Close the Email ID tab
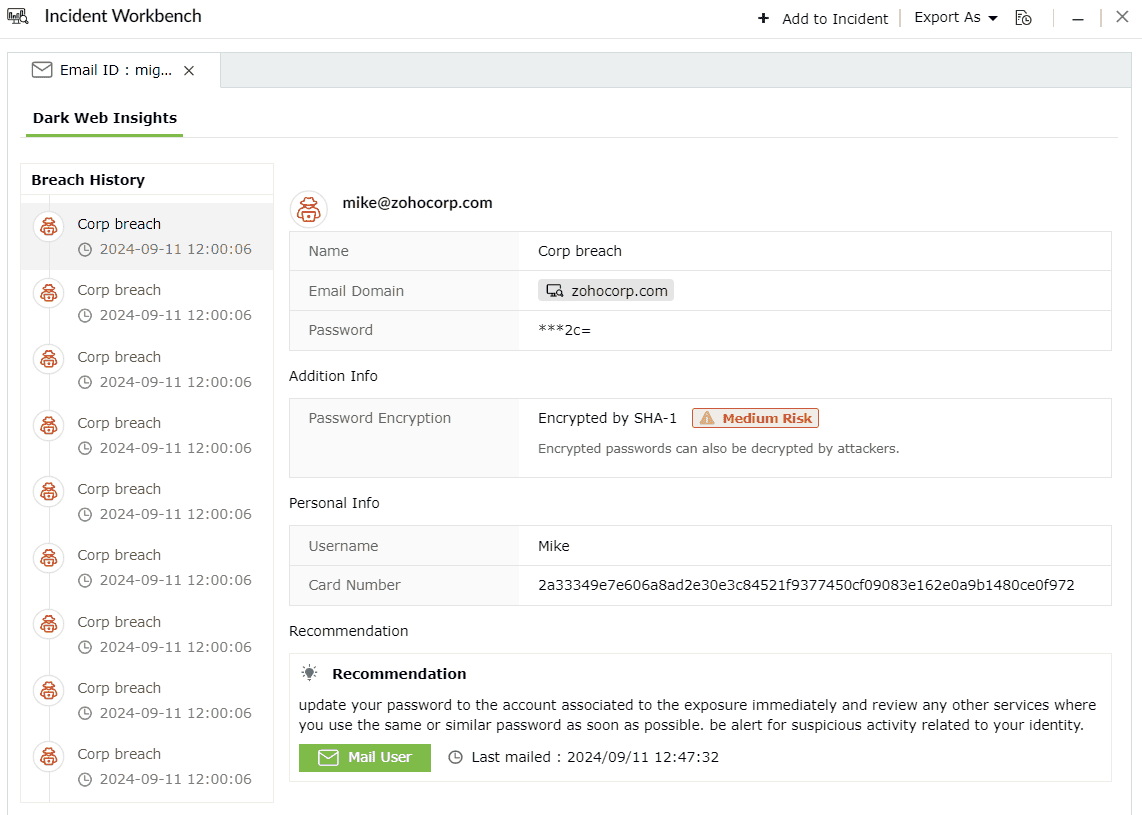This screenshot has height=815, width=1142. pyautogui.click(x=189, y=70)
